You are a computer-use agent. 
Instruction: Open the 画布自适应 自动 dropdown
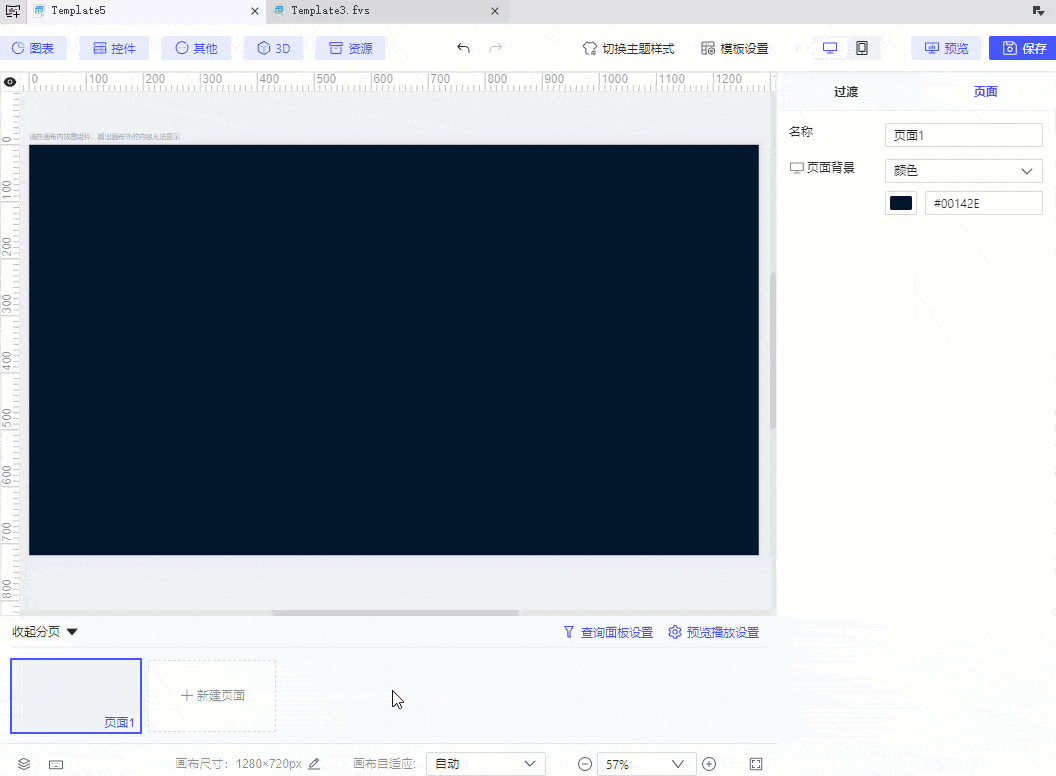pyautogui.click(x=485, y=763)
